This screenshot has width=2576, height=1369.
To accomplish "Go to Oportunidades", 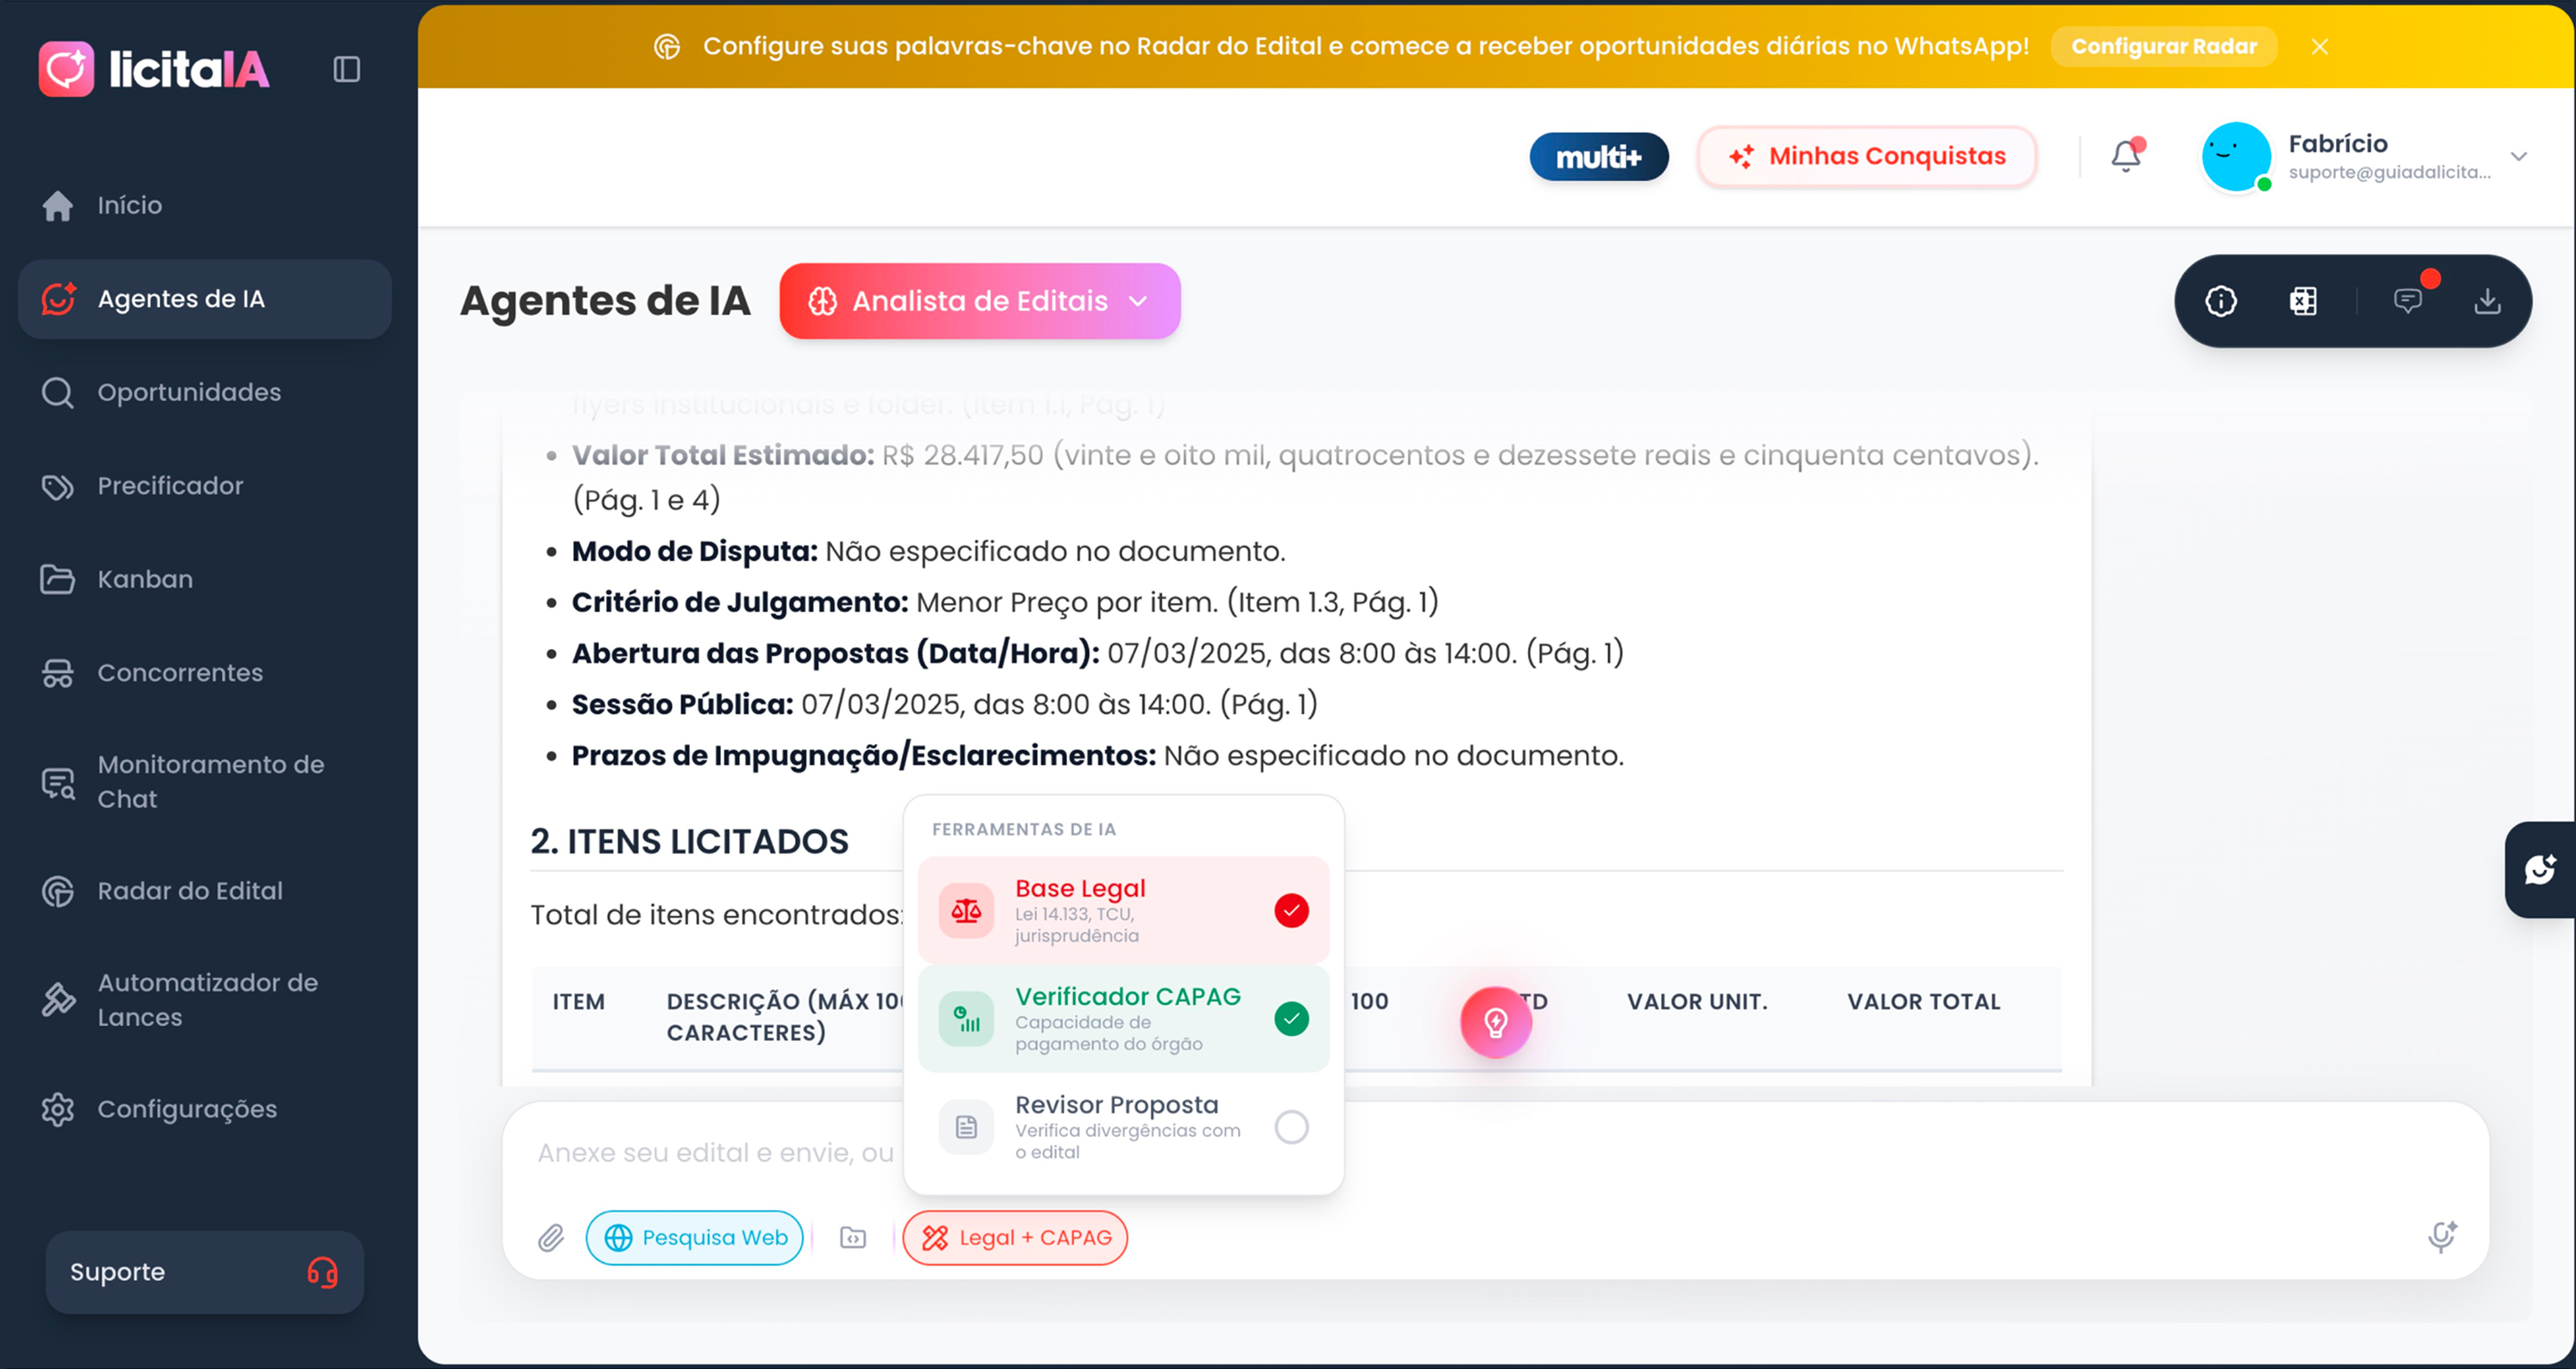I will 204,392.
